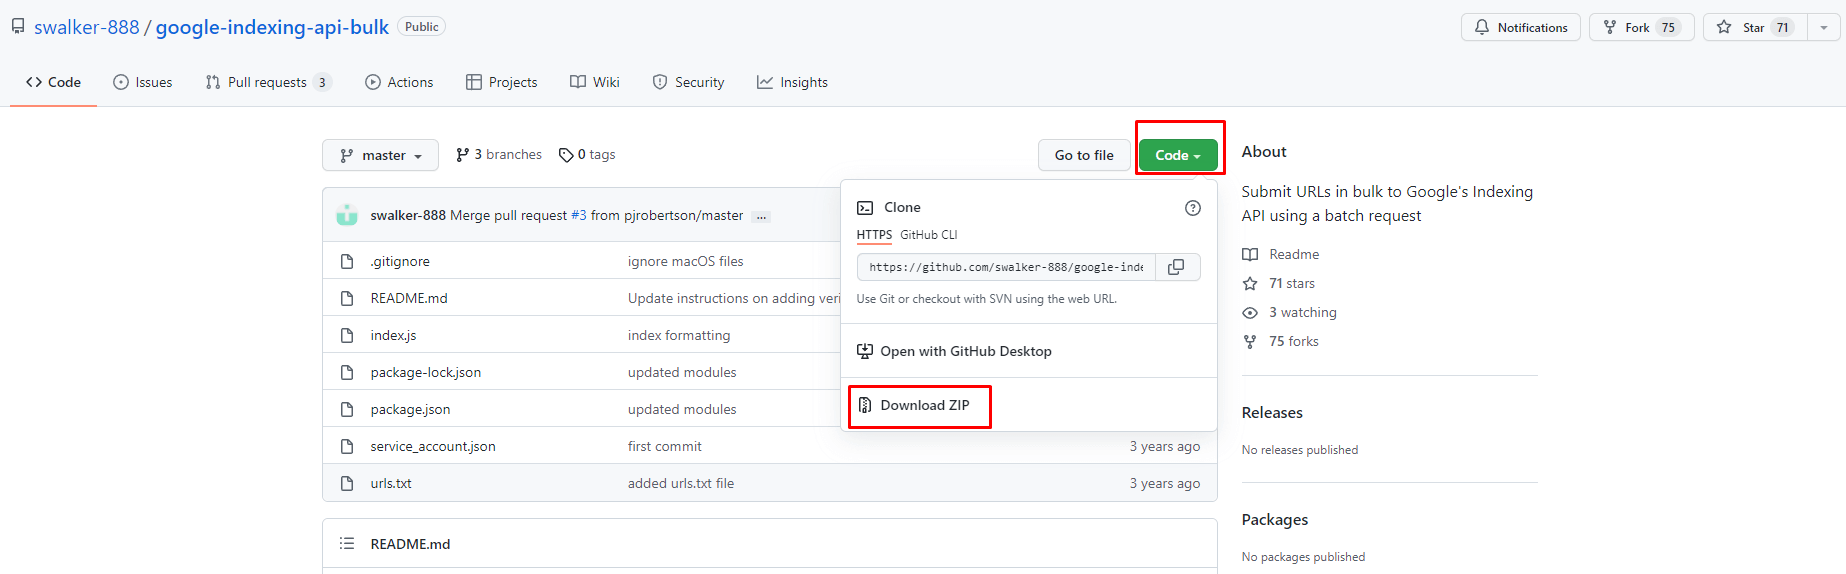Image resolution: width=1846 pixels, height=574 pixels.
Task: Select the HTTPS clone tab
Action: [x=874, y=235]
